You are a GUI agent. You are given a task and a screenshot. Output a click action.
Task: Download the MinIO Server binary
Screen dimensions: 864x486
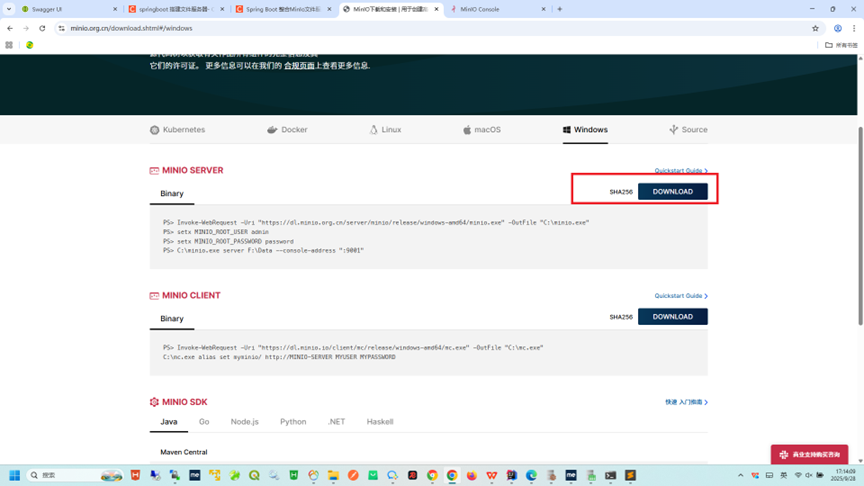point(673,192)
